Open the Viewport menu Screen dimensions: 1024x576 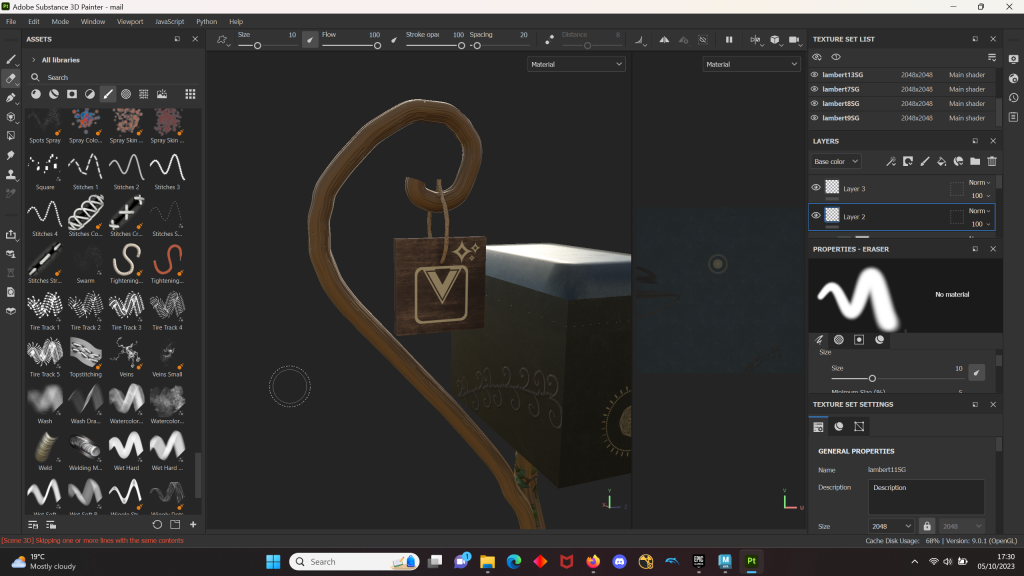pyautogui.click(x=130, y=22)
